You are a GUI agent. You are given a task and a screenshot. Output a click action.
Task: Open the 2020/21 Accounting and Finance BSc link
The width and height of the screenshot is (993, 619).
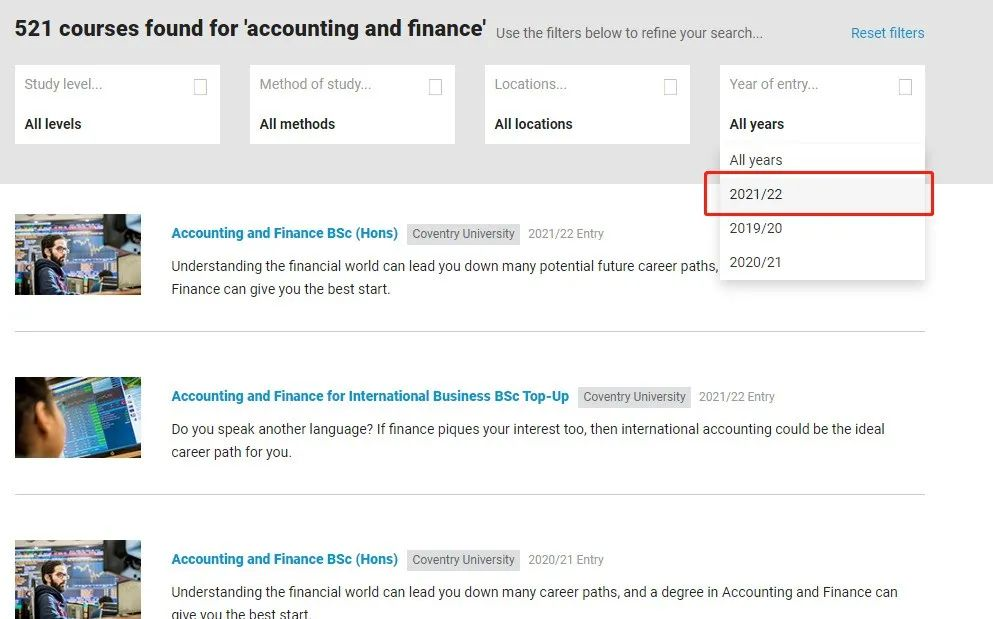click(x=284, y=559)
